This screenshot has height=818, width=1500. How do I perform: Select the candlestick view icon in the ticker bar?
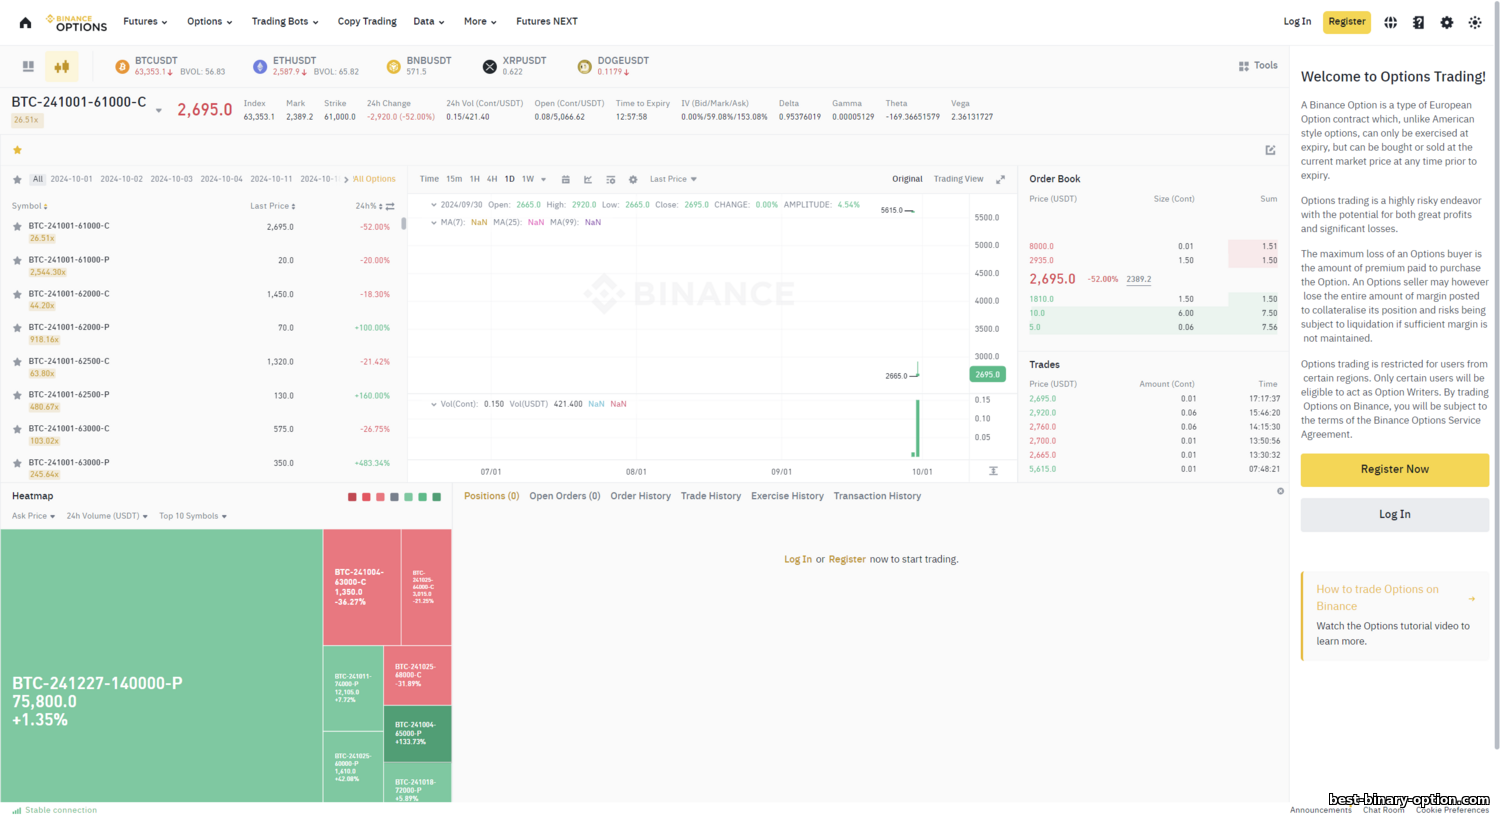(62, 66)
